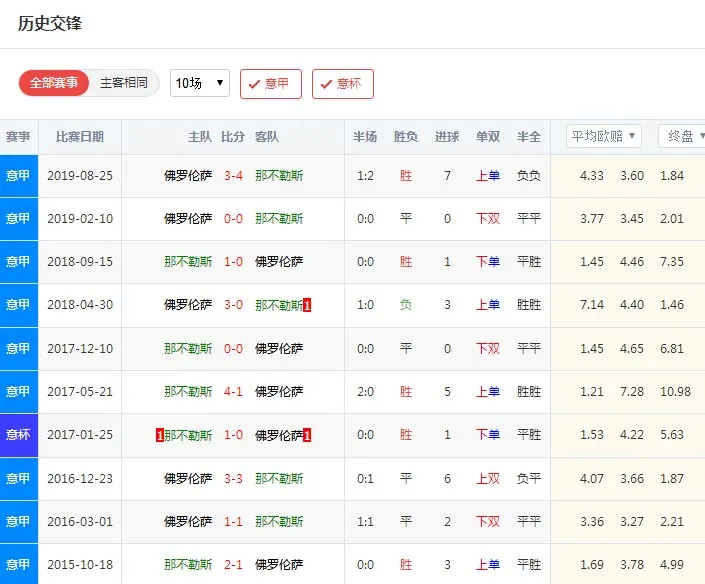Click odds value 4.99
The image size is (705, 584).
pos(672,565)
